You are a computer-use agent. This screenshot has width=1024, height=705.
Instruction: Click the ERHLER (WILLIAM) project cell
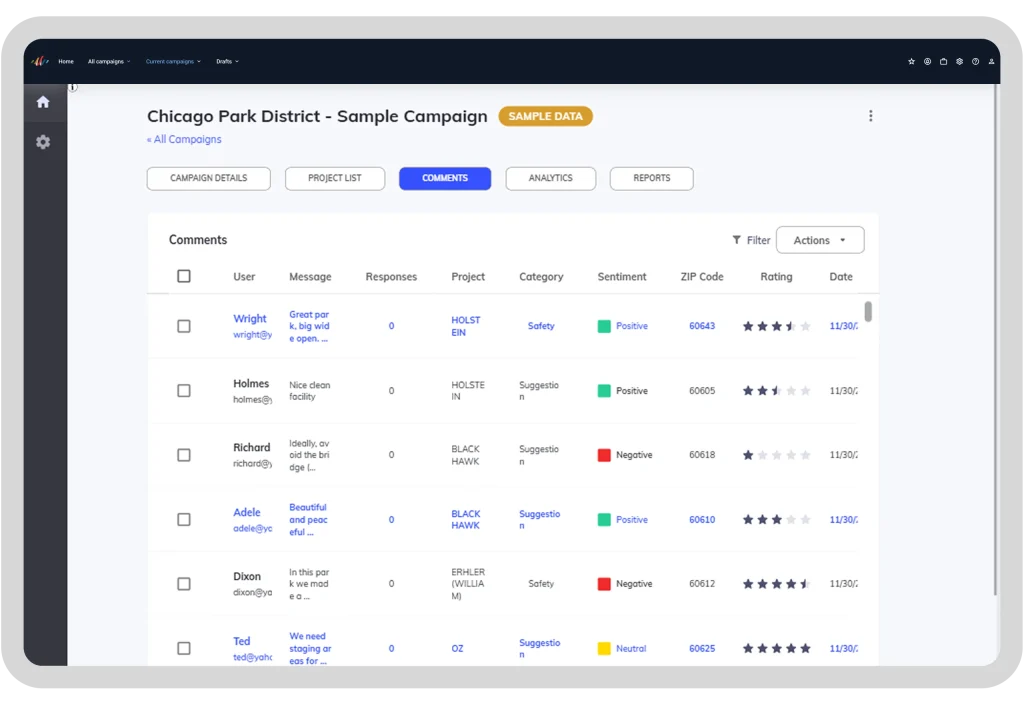pos(468,584)
